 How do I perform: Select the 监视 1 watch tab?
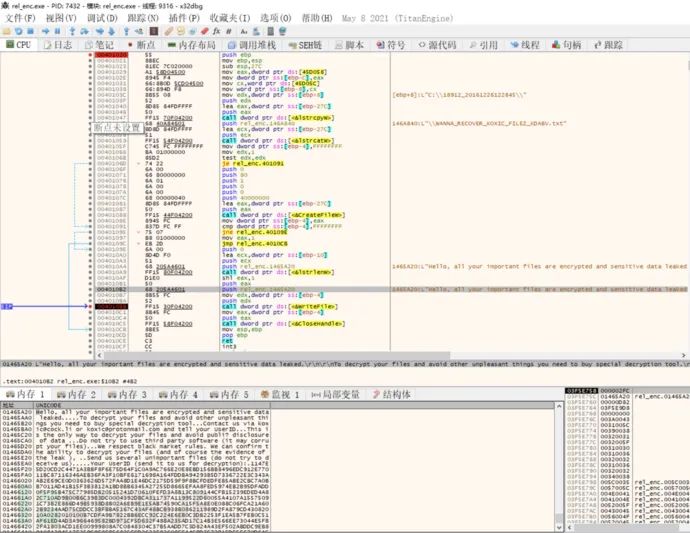280,394
